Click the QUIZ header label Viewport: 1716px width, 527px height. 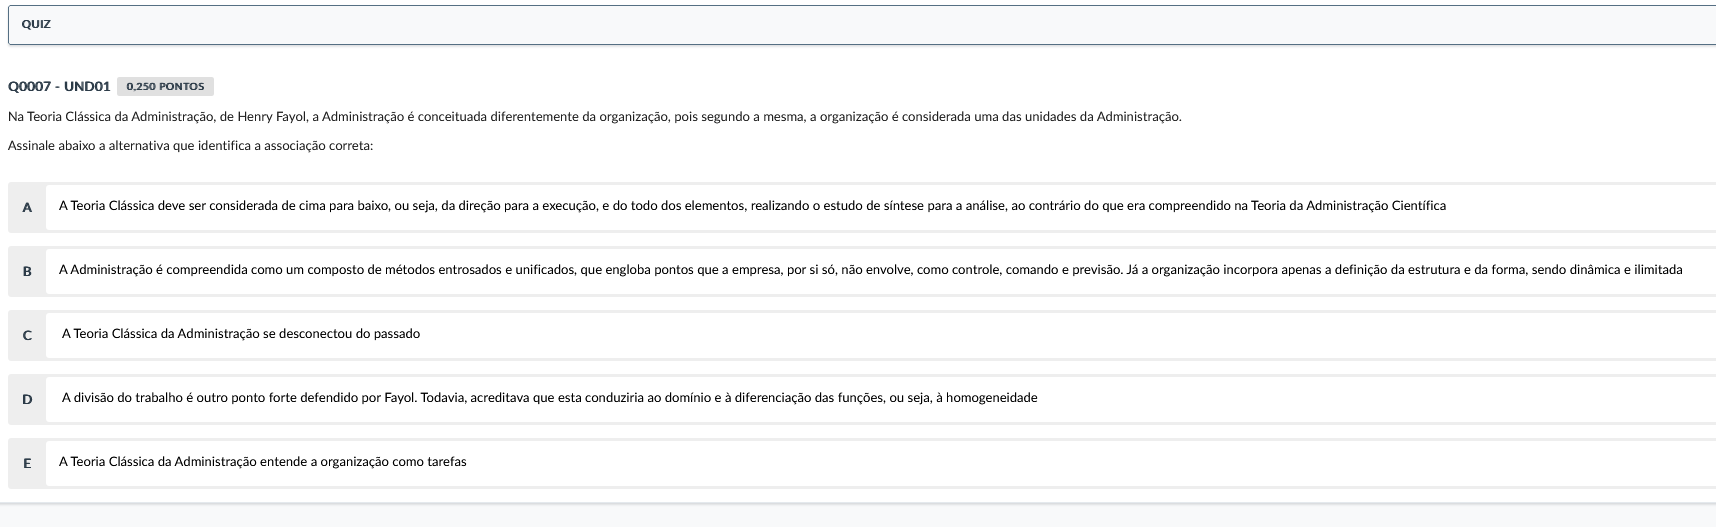click(x=36, y=24)
